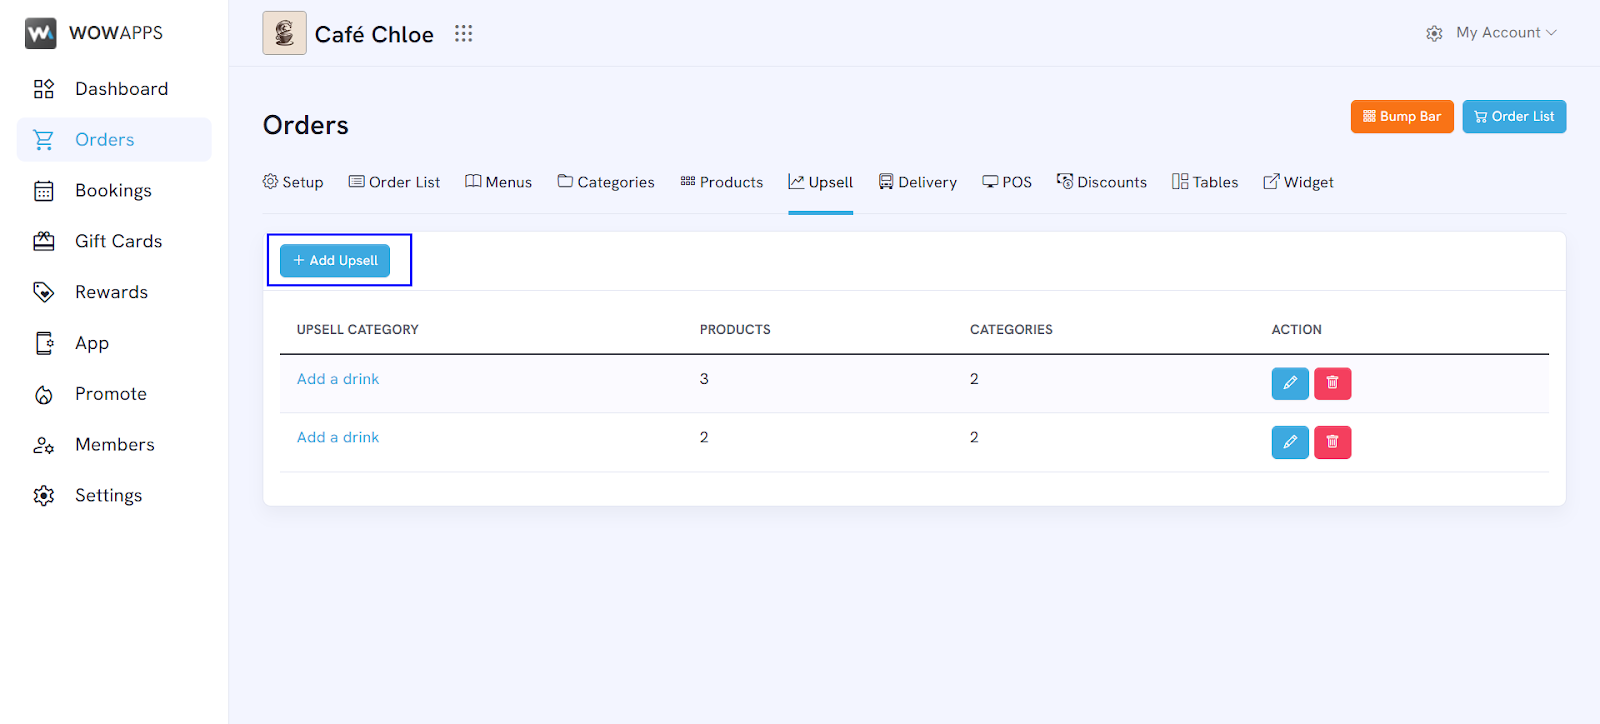Click the Bump Bar button
Screen dimensions: 1600x724
[x=1402, y=116]
